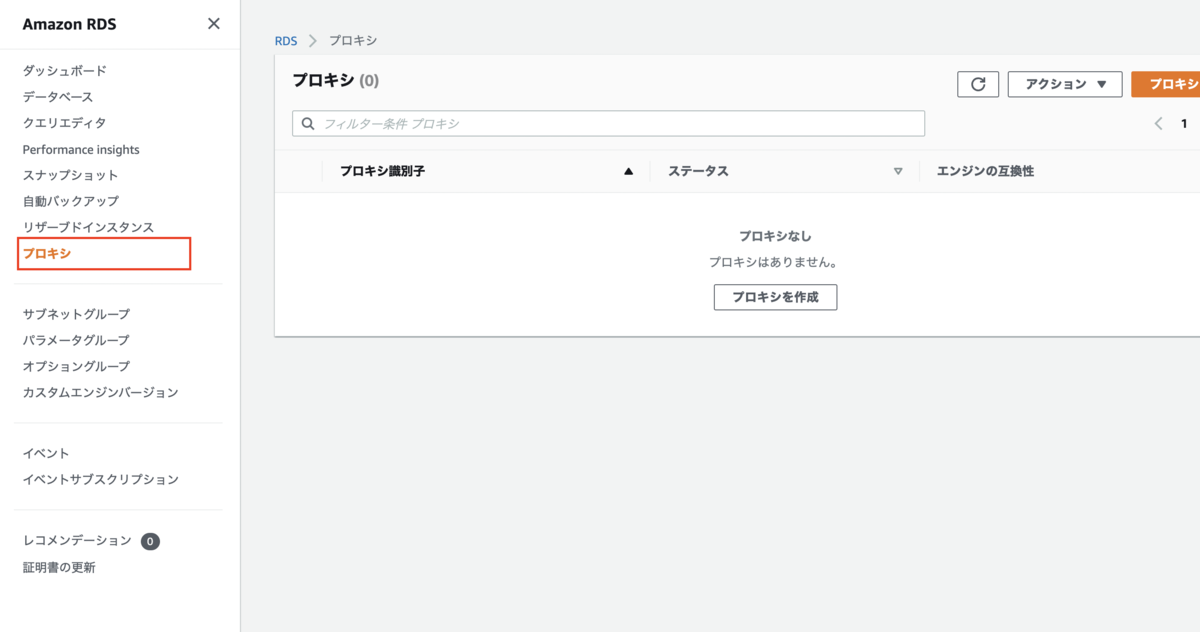Click the プロキシを作成 button in the empty state
Screen dimensions: 1200x632
point(775,297)
